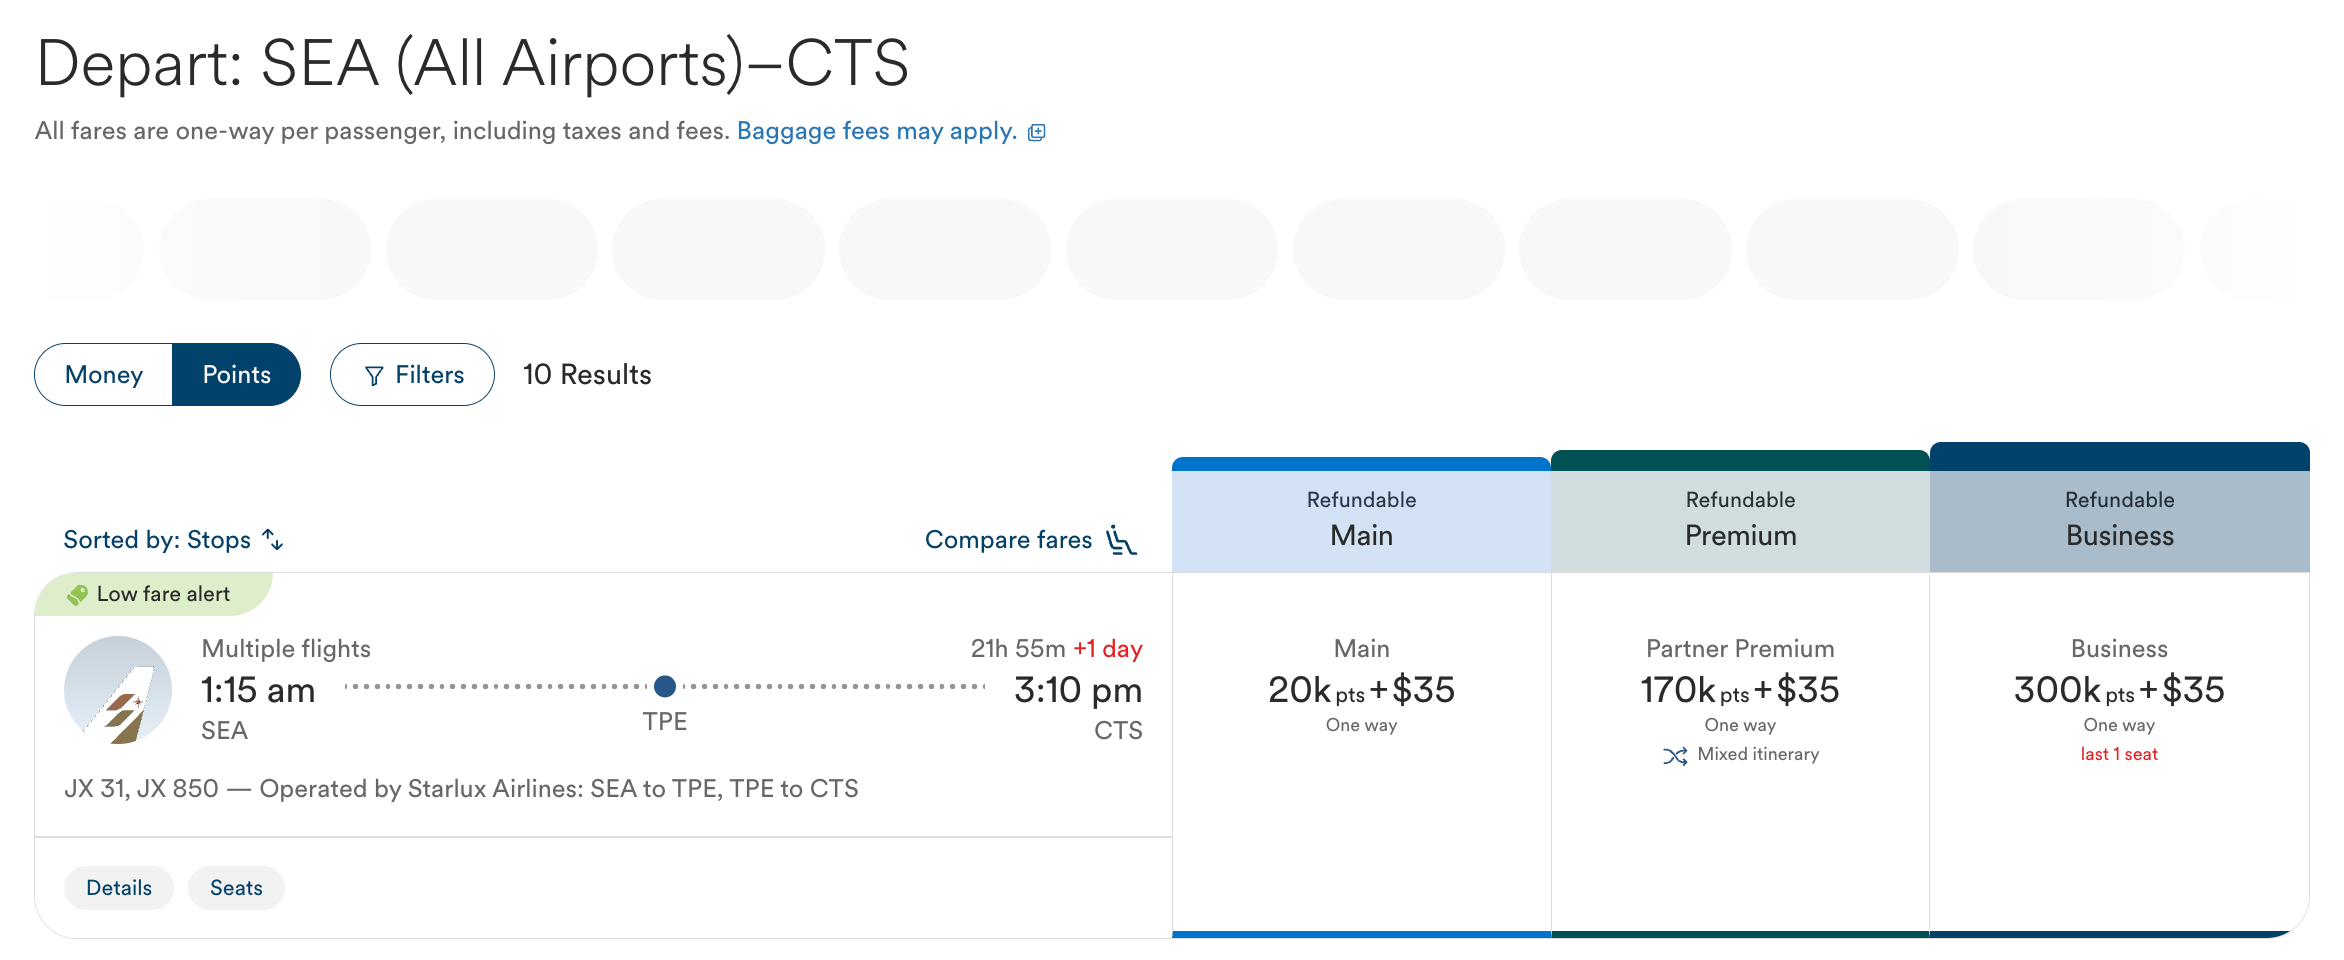
Task: Click the TPE layover stop dot
Action: pyautogui.click(x=664, y=687)
